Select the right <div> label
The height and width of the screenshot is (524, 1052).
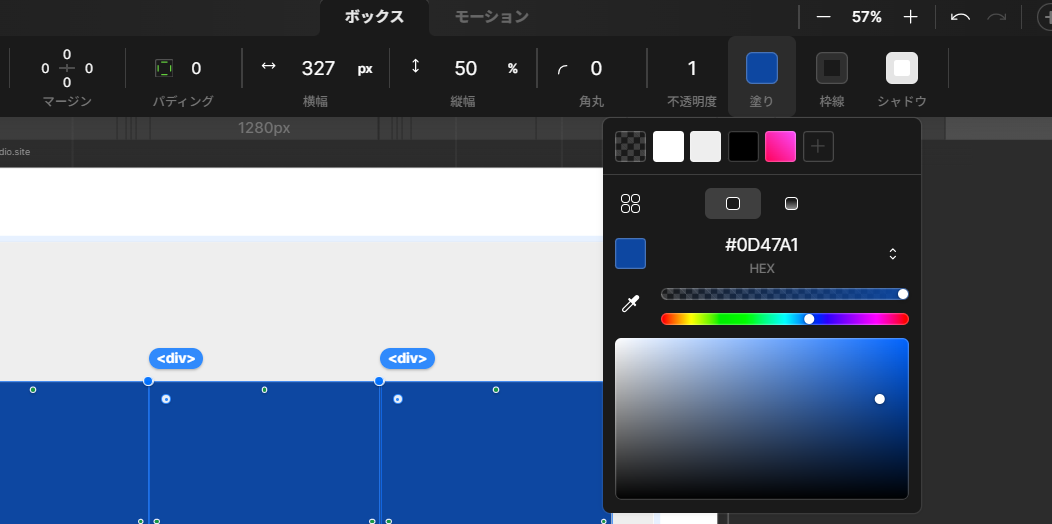[407, 359]
